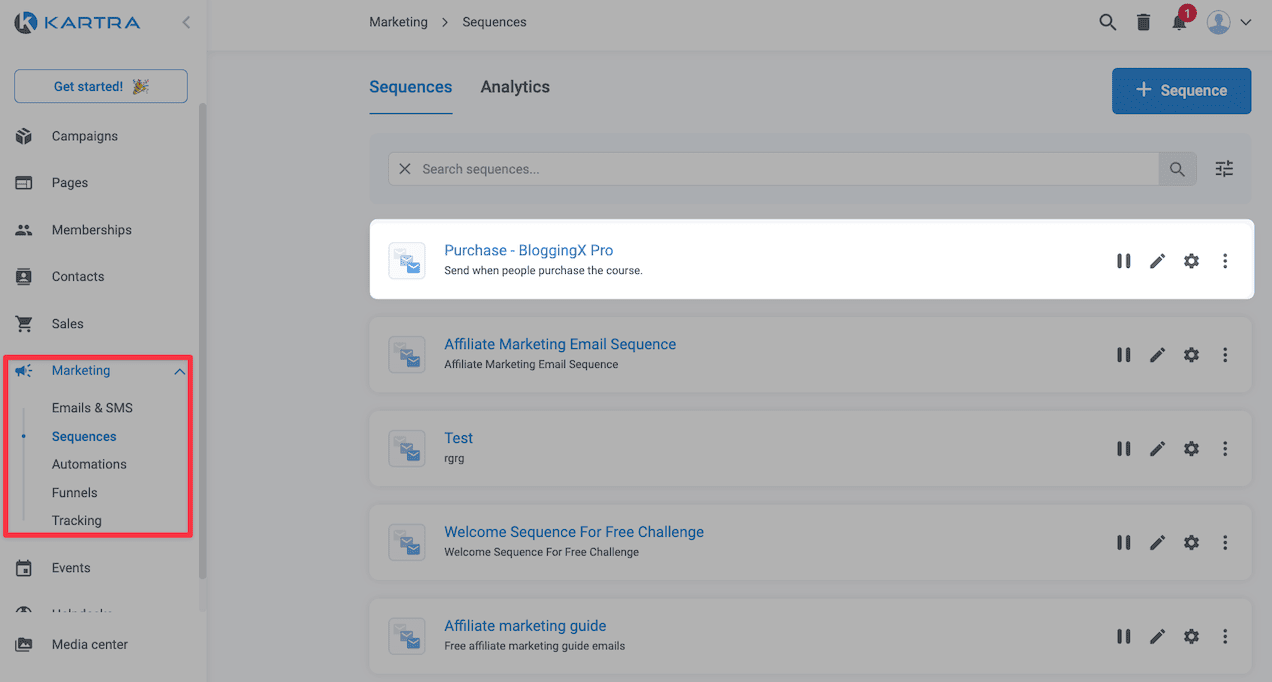Click the Marketing megaphone icon
The height and width of the screenshot is (682, 1272).
tap(24, 371)
